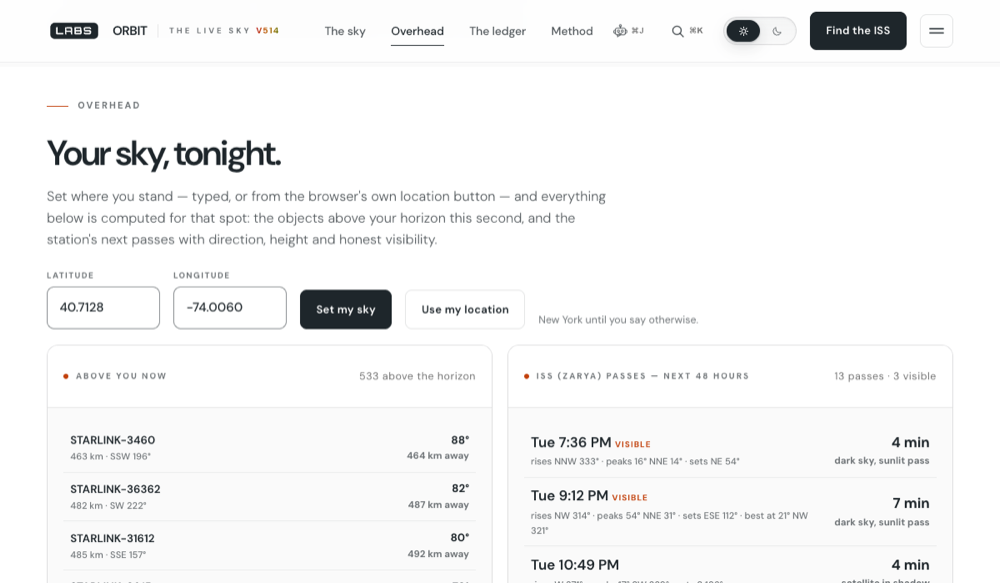
Task: Open the Method page
Action: (572, 31)
